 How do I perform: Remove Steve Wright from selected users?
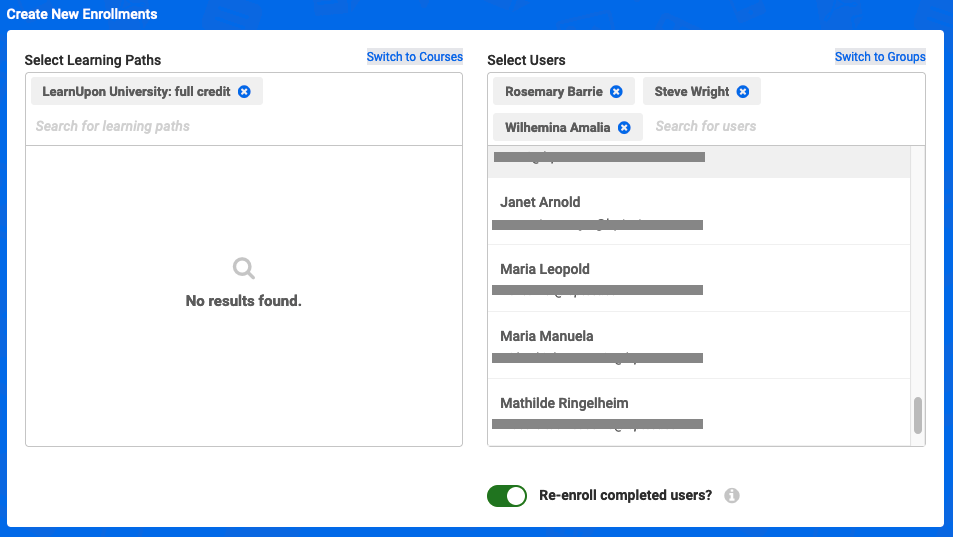click(743, 92)
